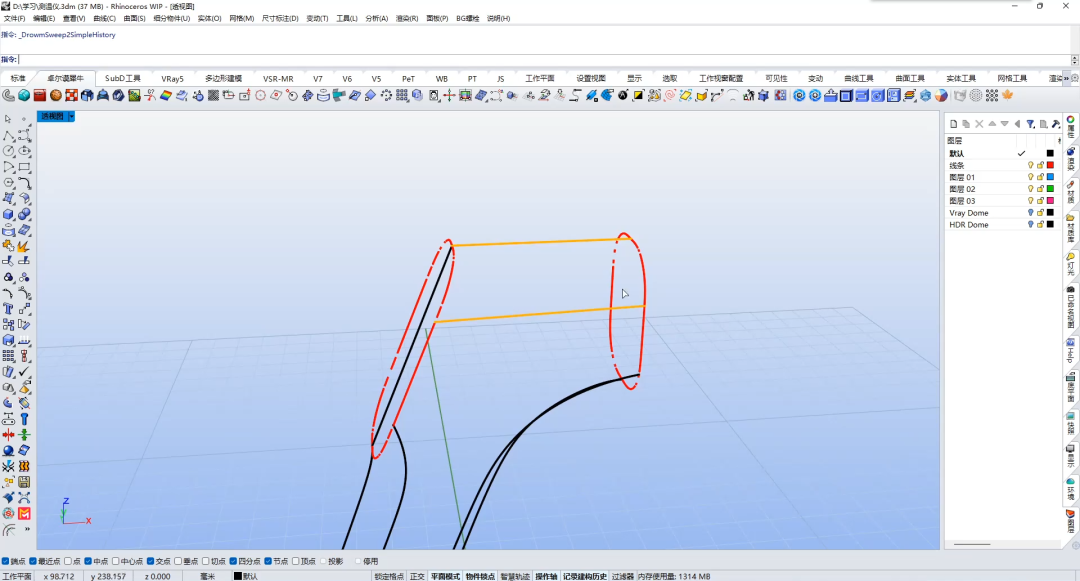Open the 属性 properties side panel tab

coord(1071,127)
